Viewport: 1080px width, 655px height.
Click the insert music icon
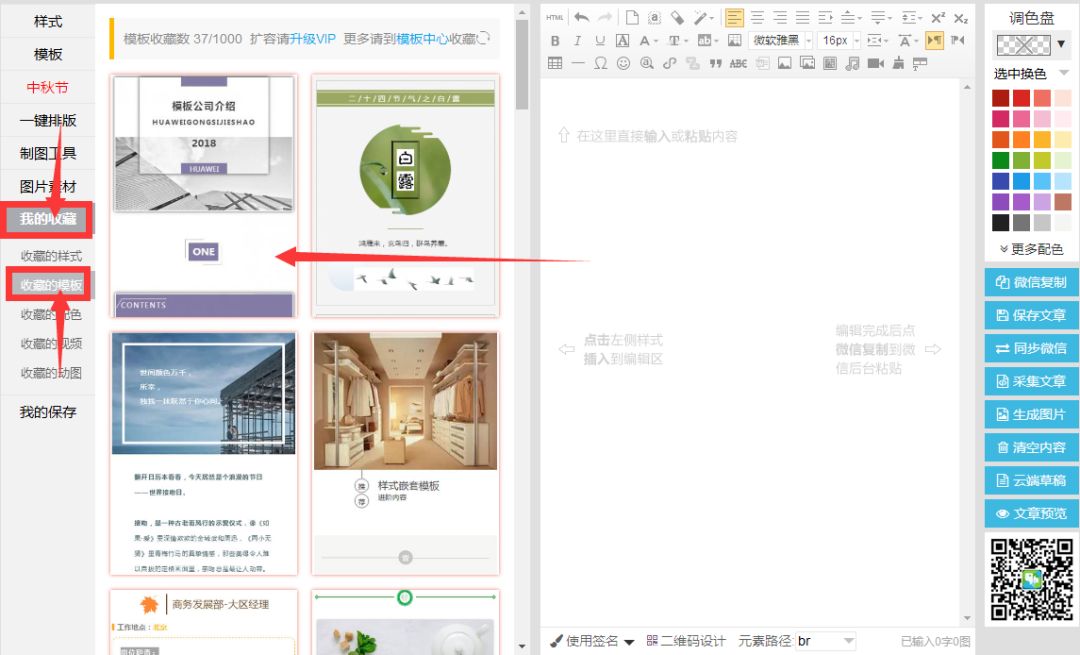tap(852, 63)
